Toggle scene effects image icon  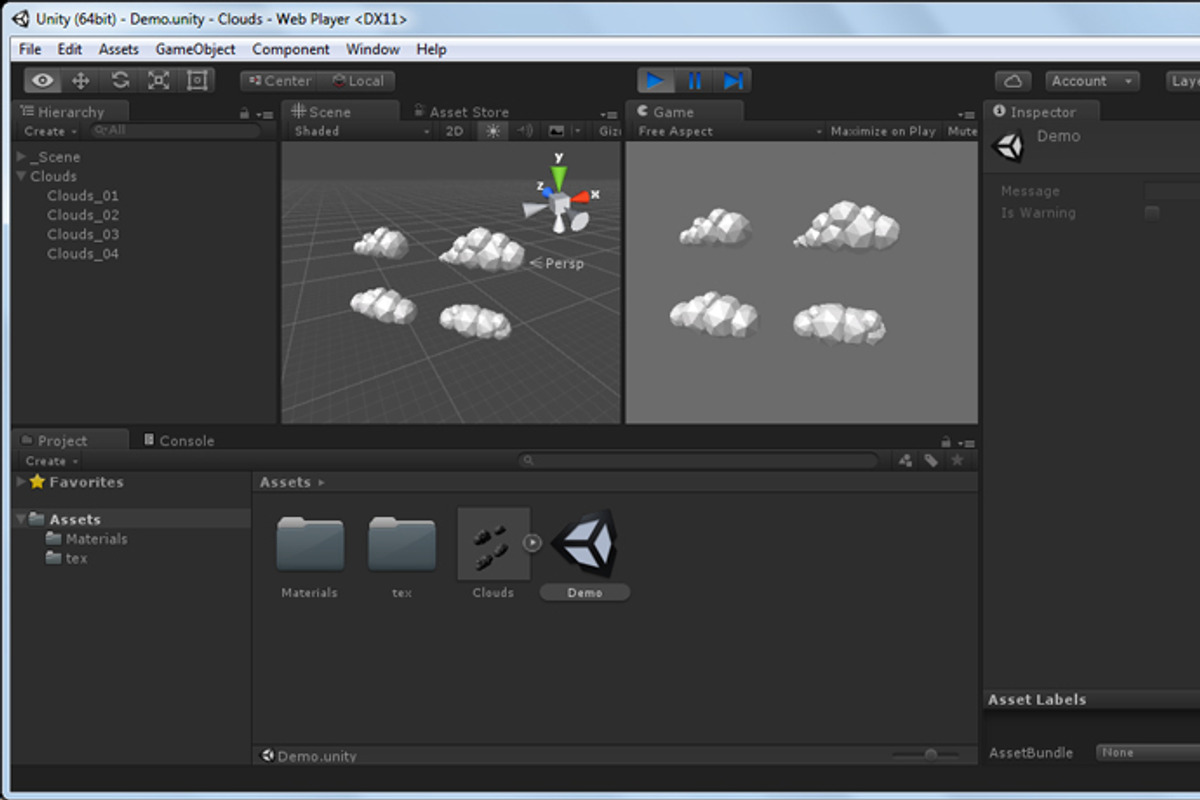[556, 131]
